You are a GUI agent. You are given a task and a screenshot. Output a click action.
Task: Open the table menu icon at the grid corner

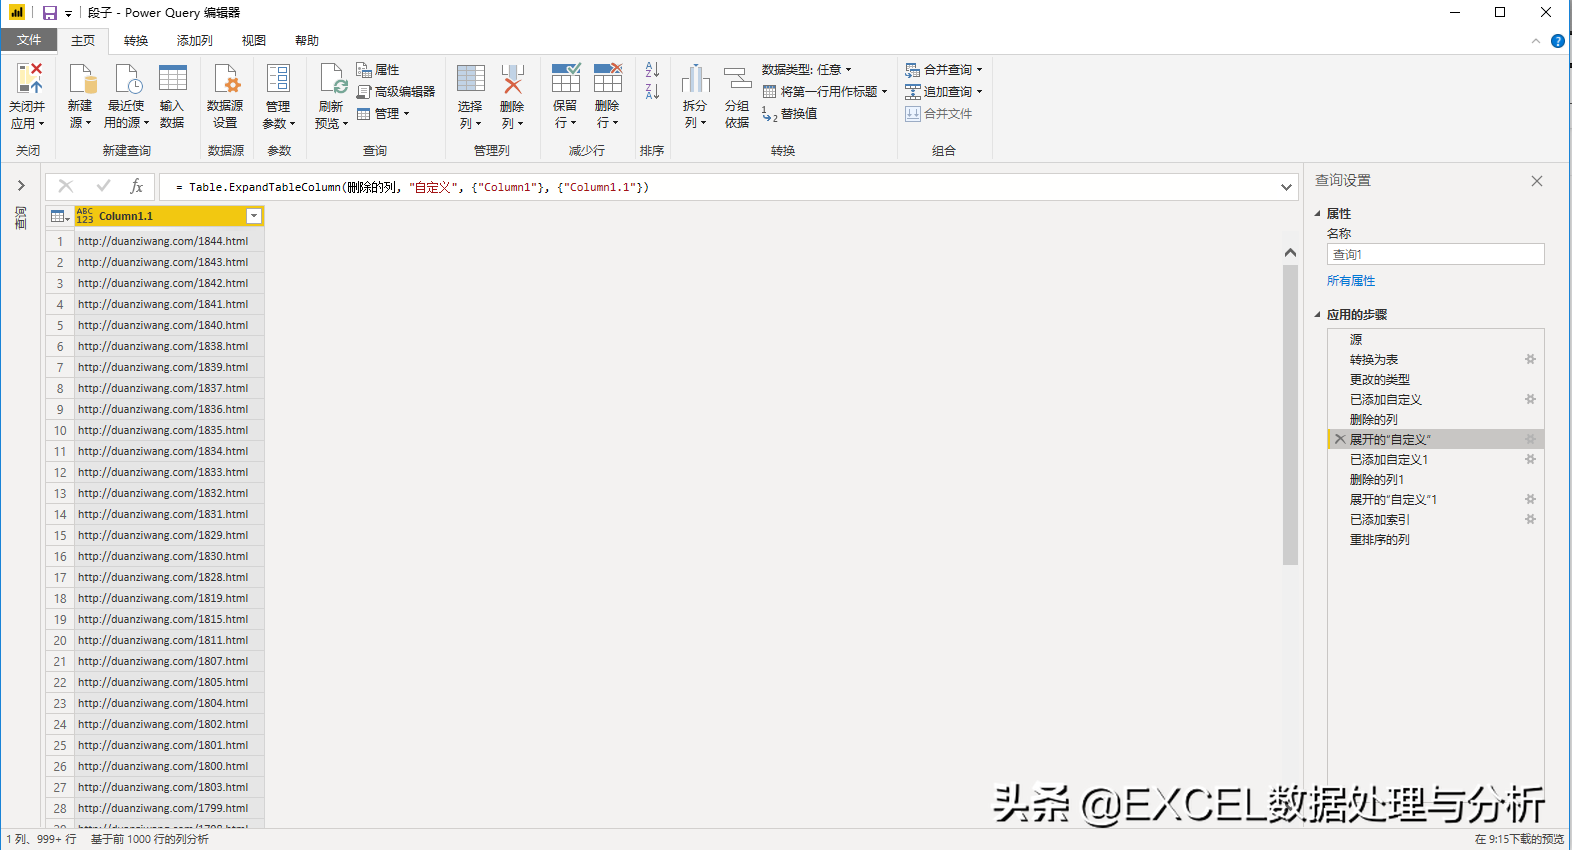(60, 216)
